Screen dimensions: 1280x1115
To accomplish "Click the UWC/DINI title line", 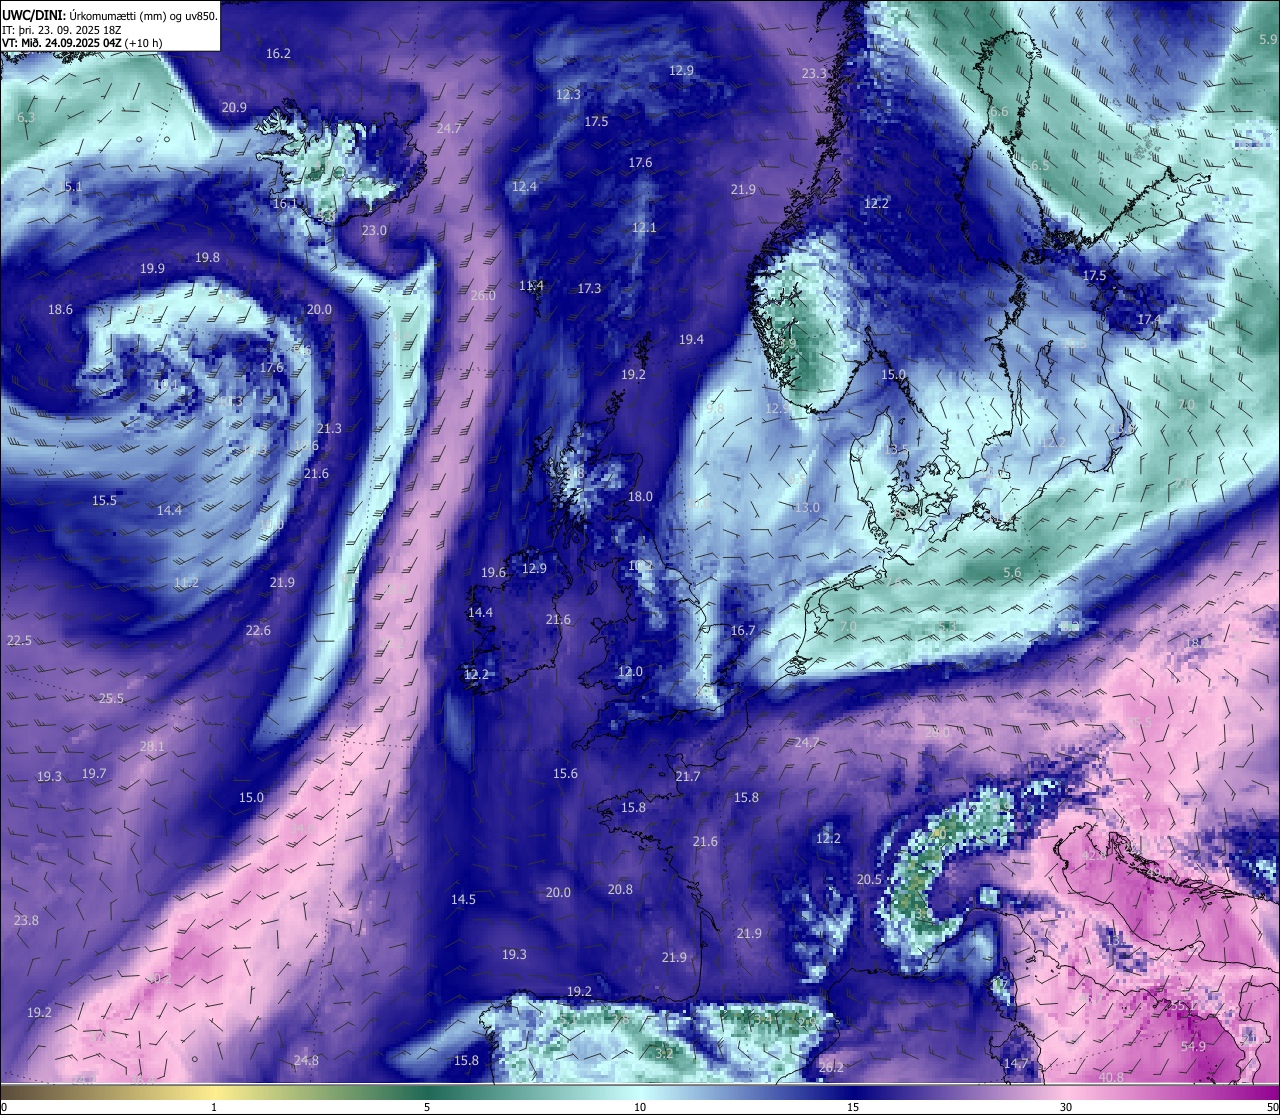I will pos(109,16).
